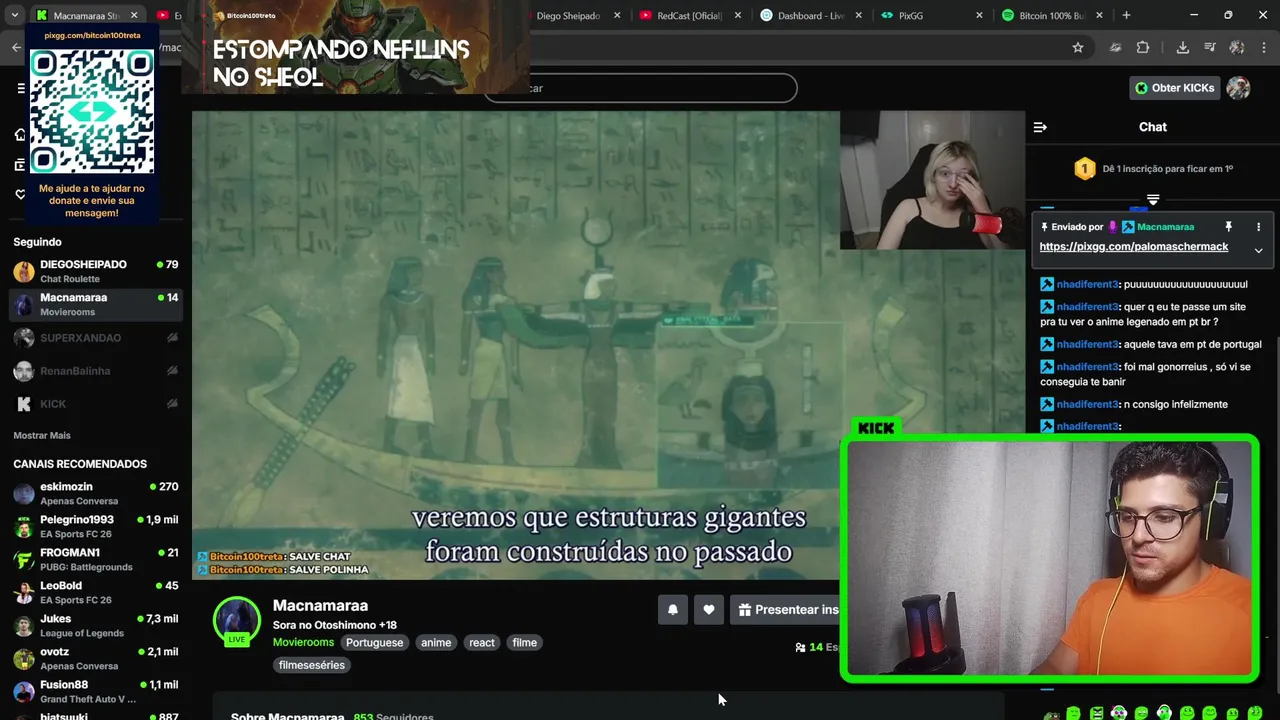Viewport: 1280px width, 720px height.
Task: Switch to the Dashboard - Live tab
Action: click(810, 16)
